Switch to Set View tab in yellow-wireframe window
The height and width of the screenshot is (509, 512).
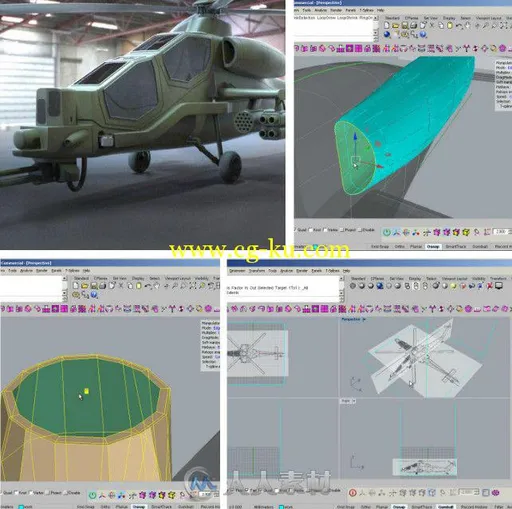coord(120,278)
